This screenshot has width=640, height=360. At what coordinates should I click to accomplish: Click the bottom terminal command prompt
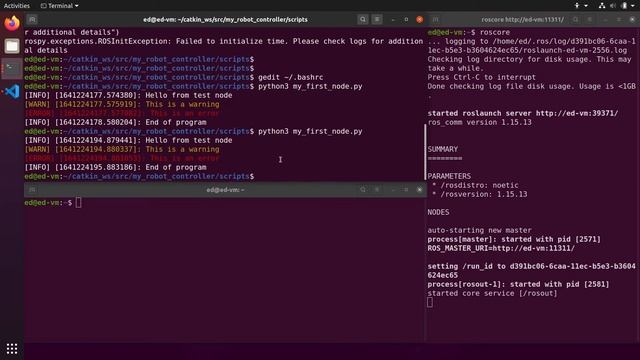[53, 202]
